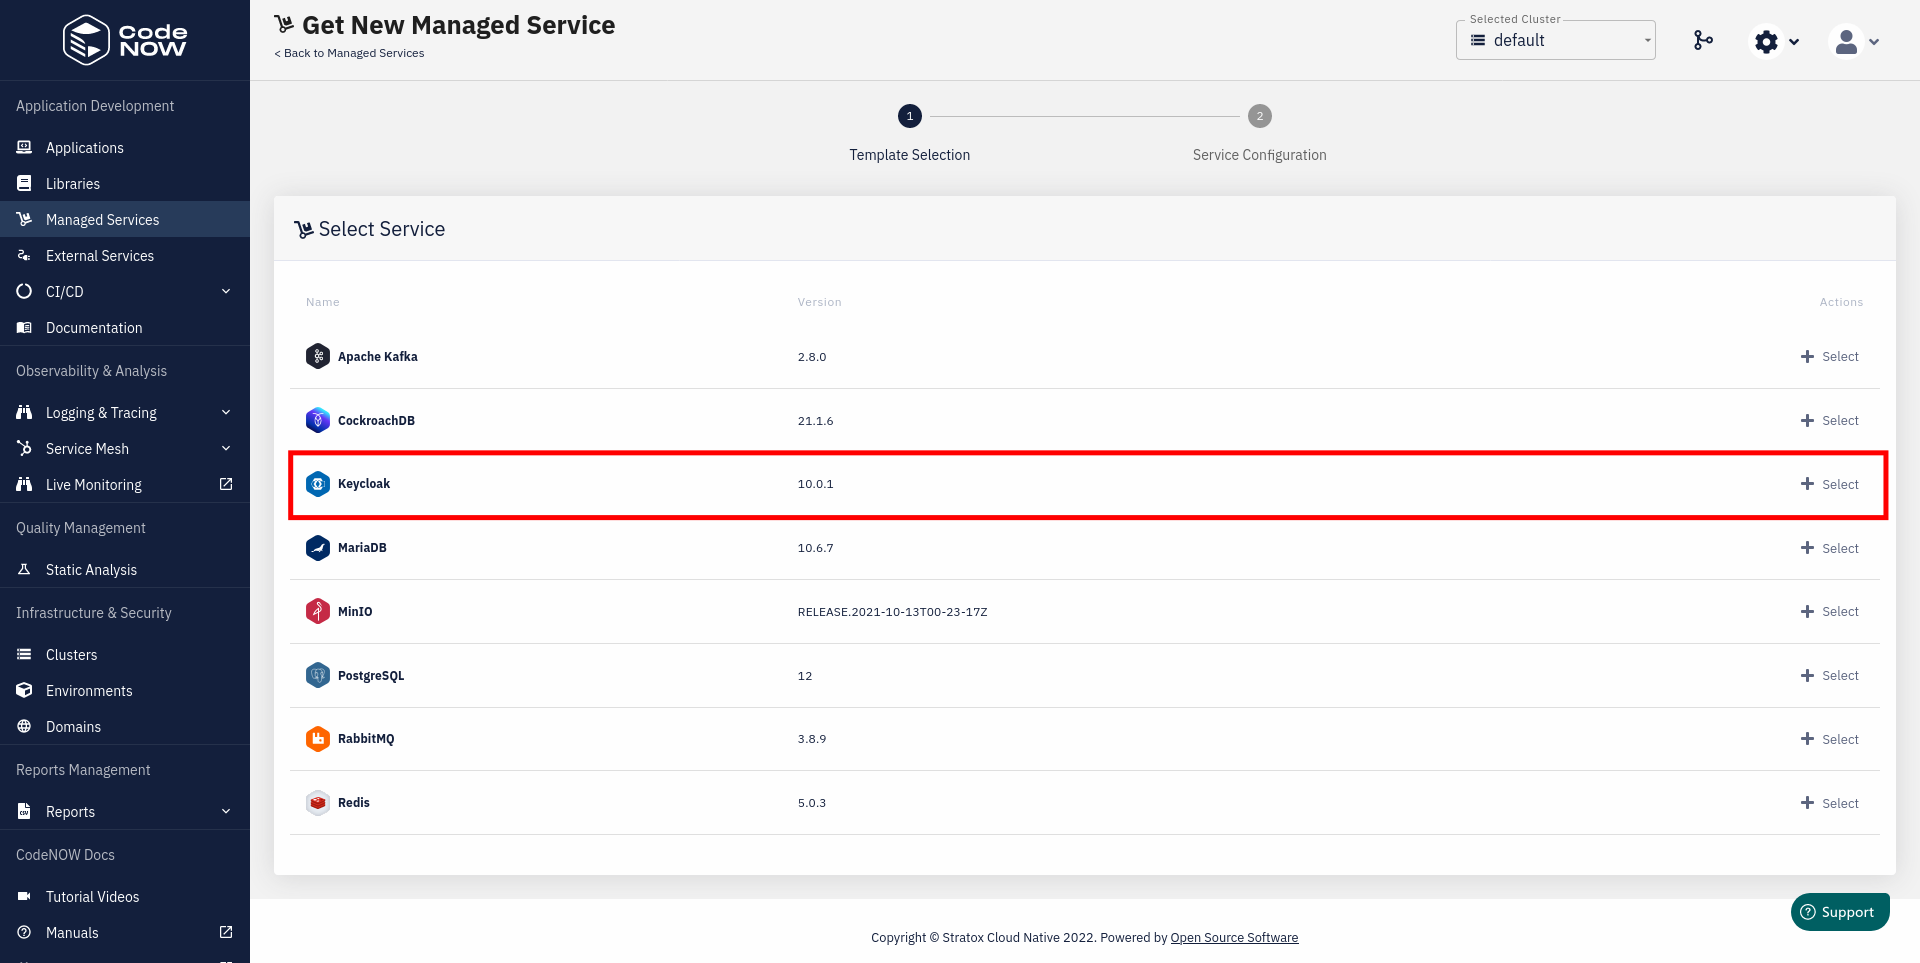Screen dimensions: 1920x963
Task: Click the Redis service icon
Action: pyautogui.click(x=318, y=803)
